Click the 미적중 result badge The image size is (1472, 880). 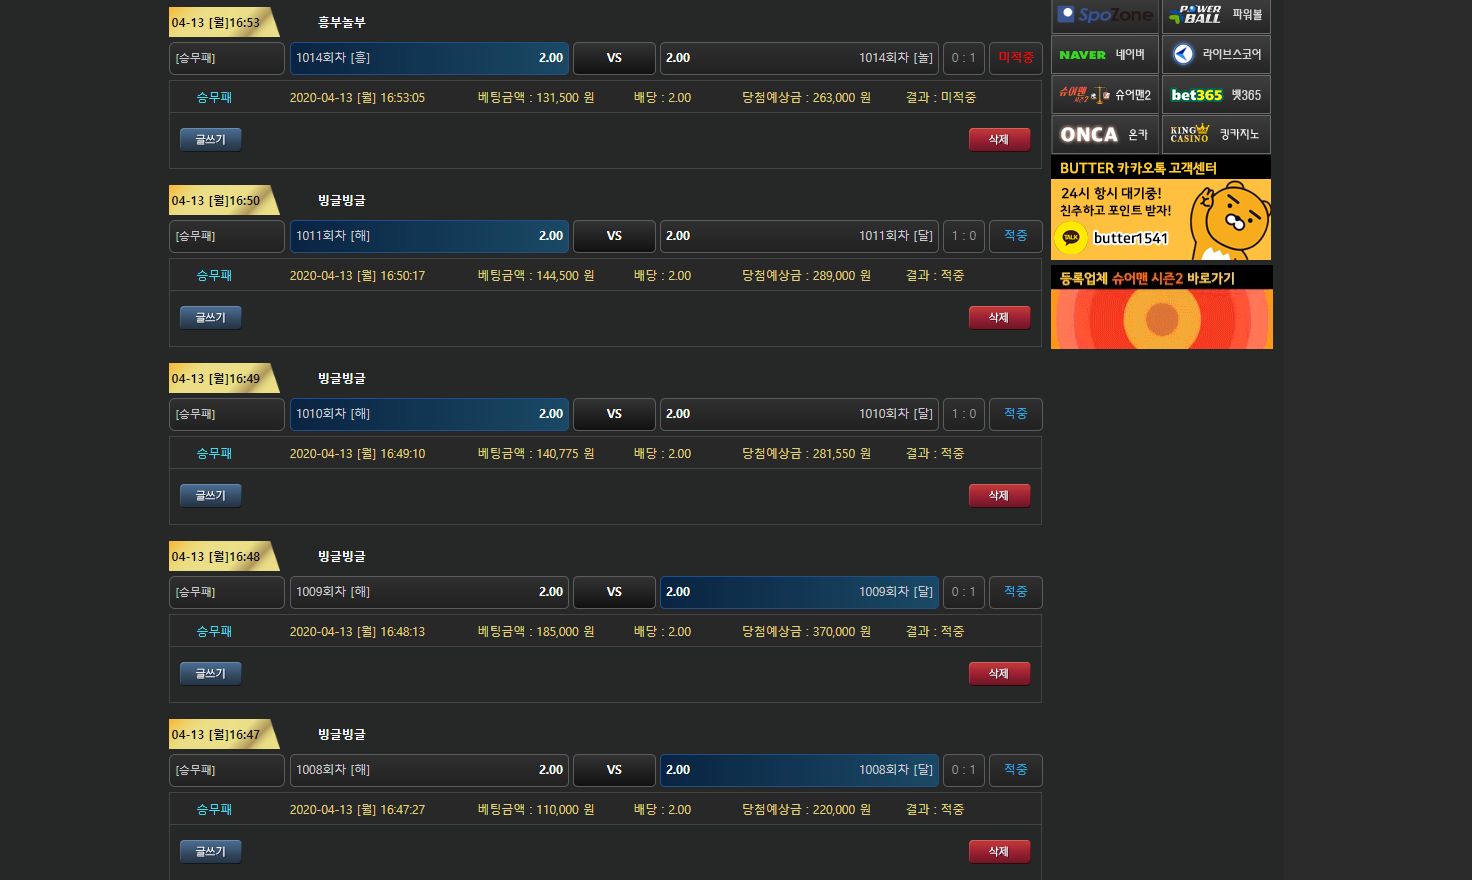(1016, 58)
